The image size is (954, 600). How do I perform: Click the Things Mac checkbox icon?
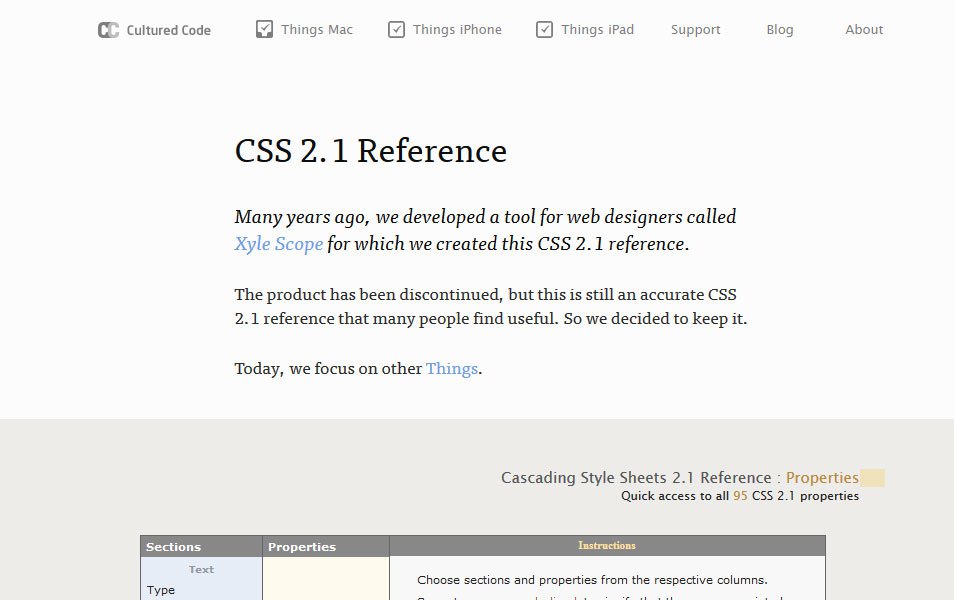(264, 29)
